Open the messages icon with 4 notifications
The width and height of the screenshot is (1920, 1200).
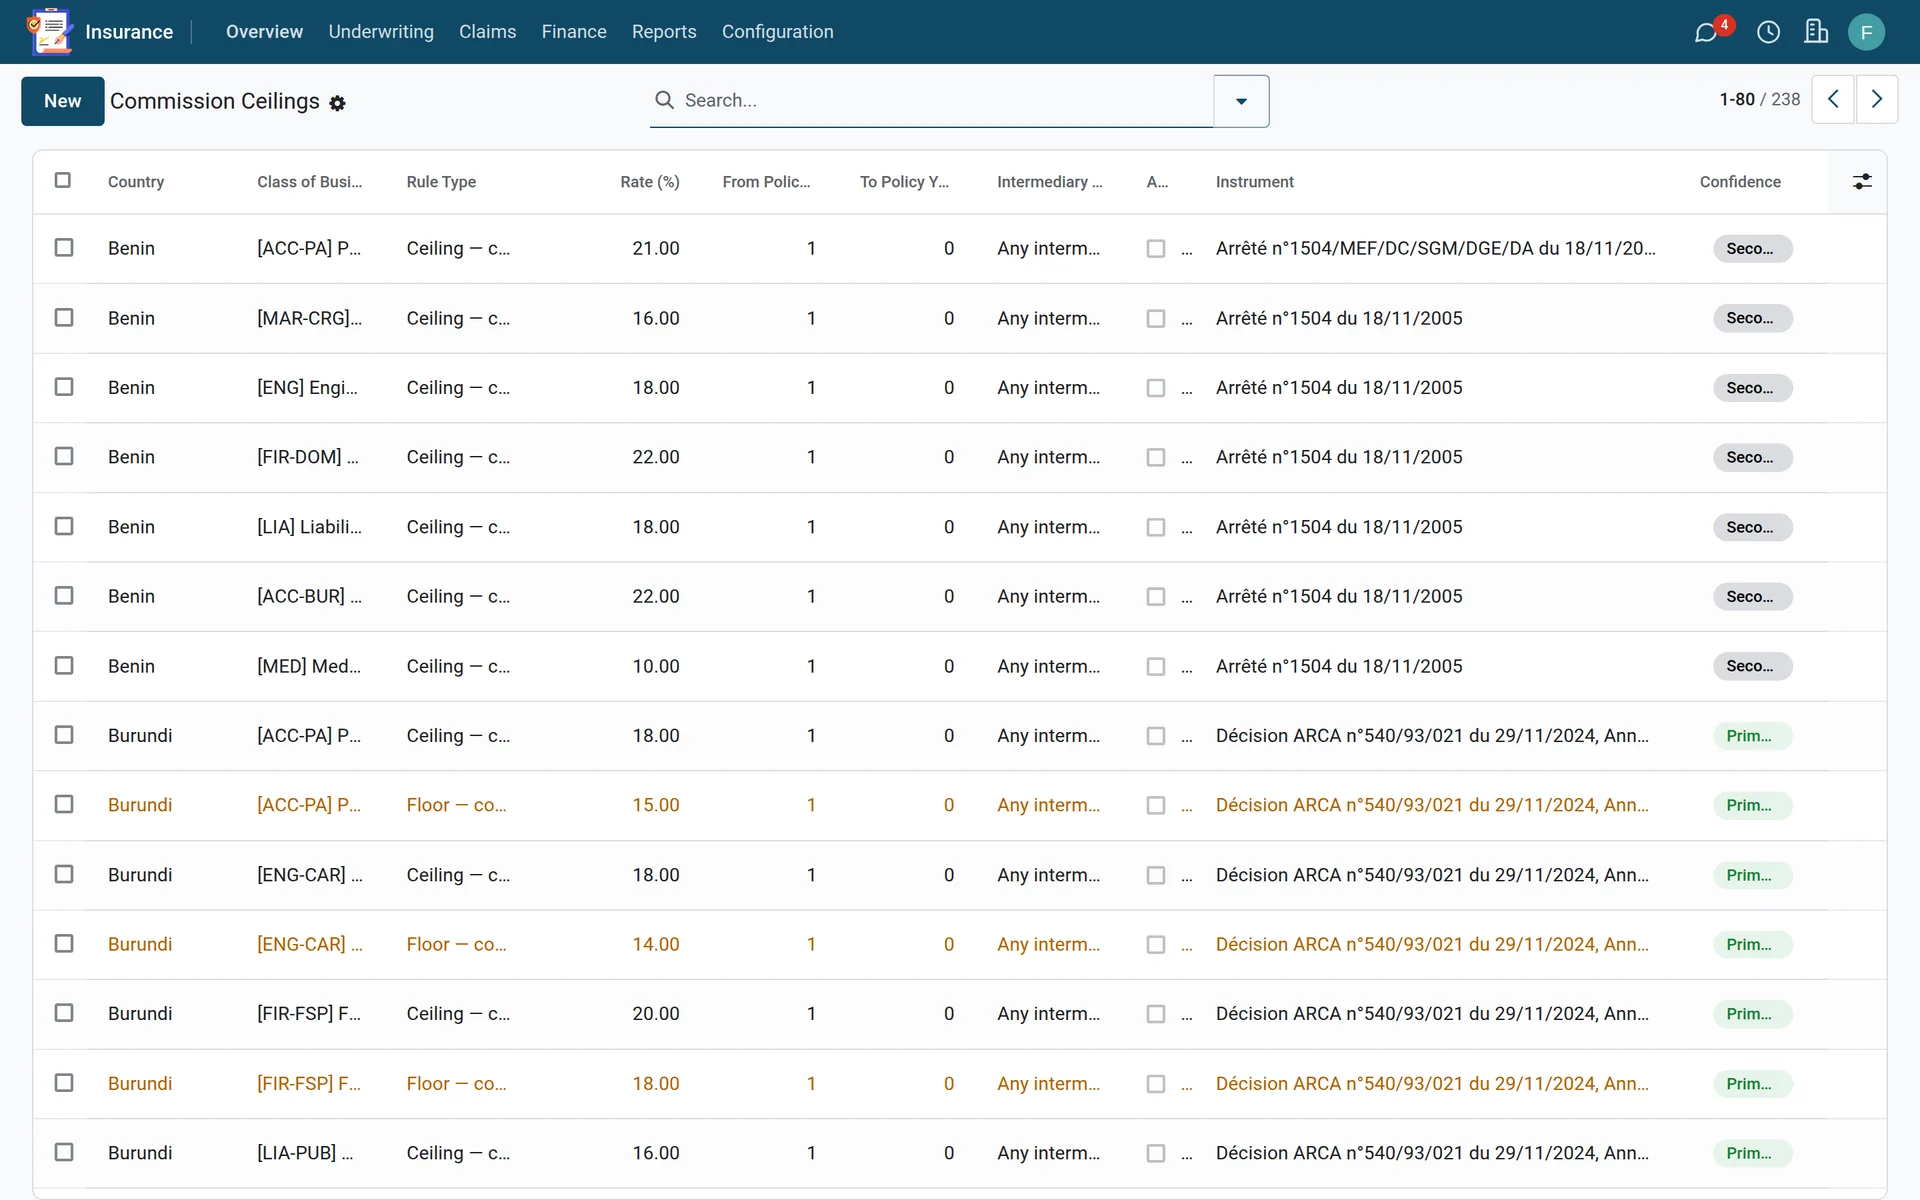pos(1707,32)
